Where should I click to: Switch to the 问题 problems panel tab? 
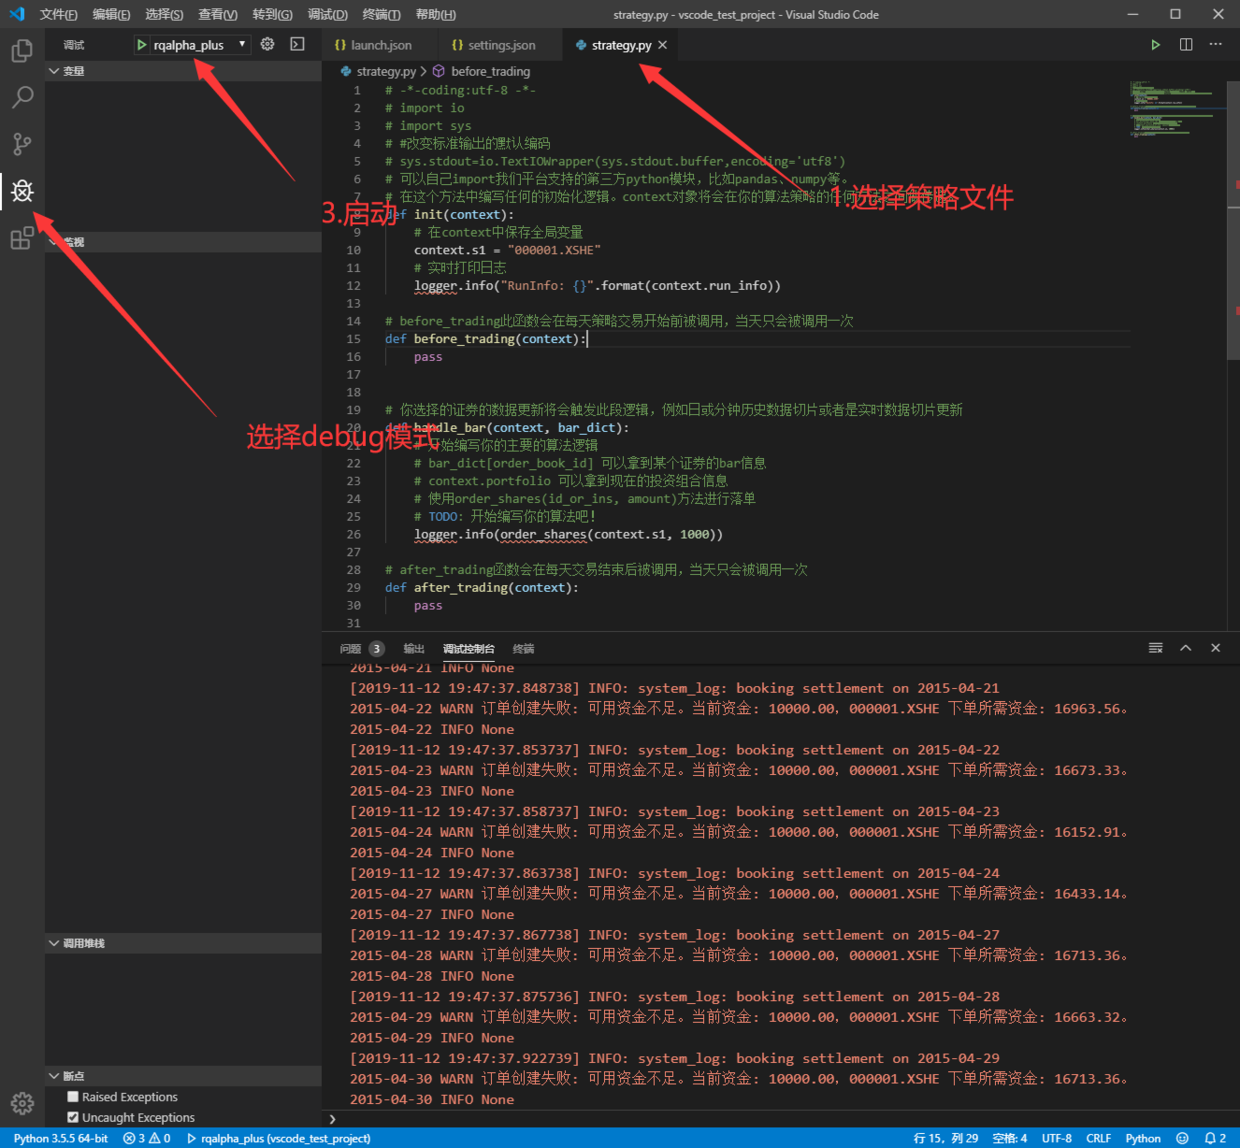[x=361, y=648]
